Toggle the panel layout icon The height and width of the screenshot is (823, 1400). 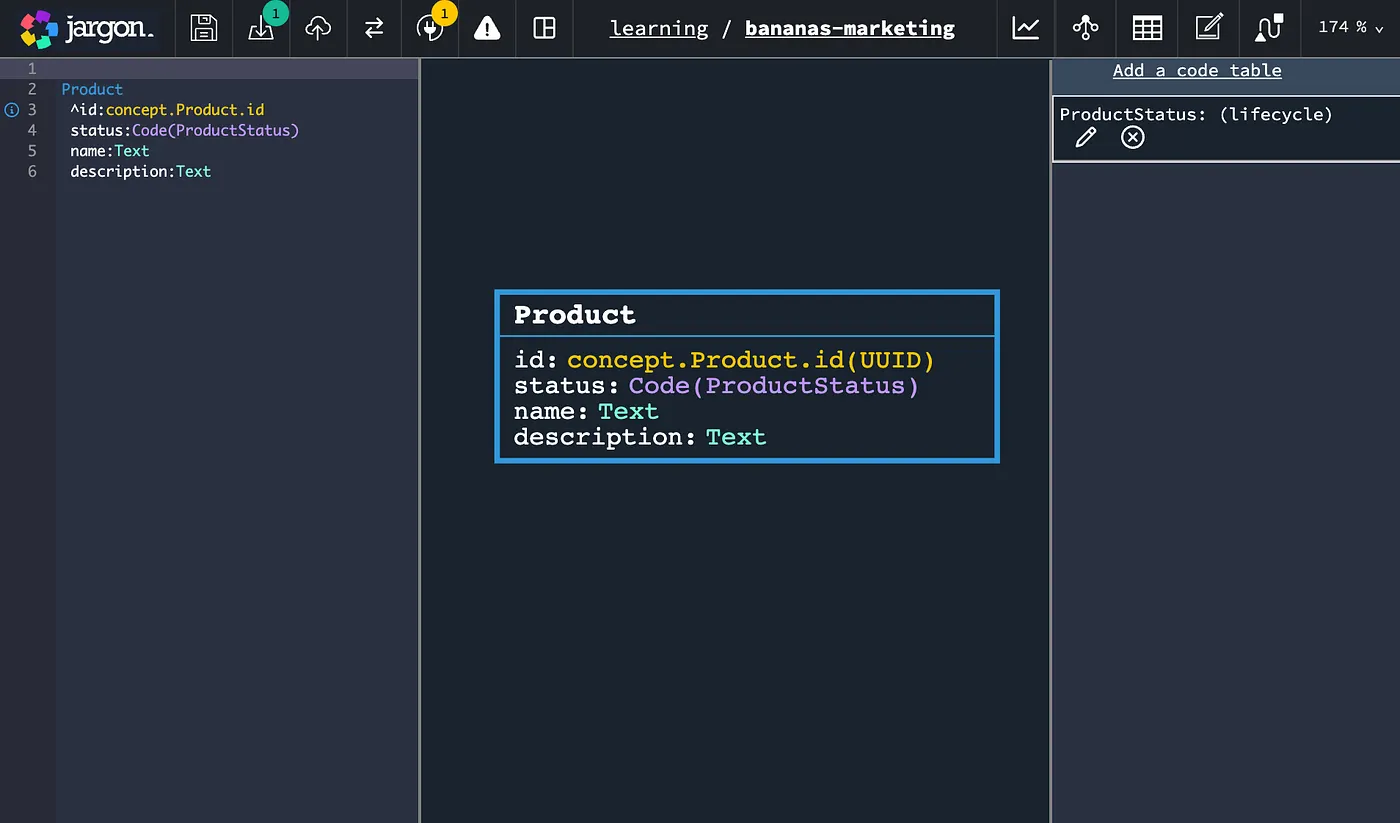[x=544, y=28]
